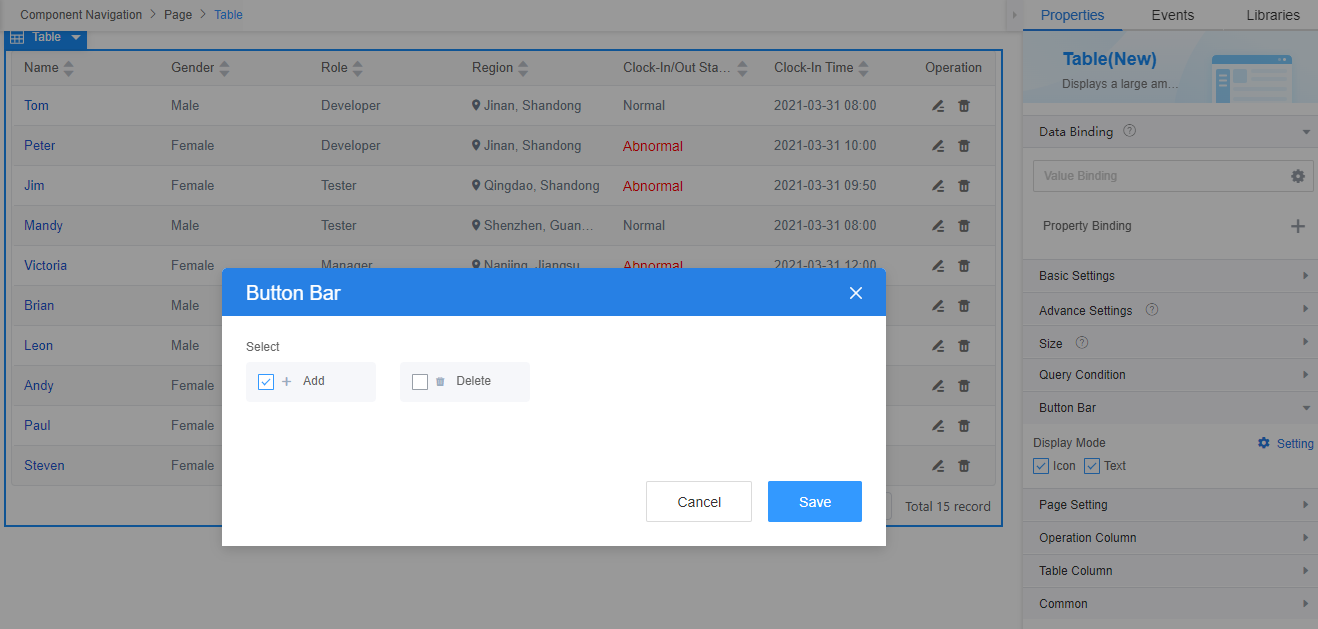Delete the row for Mandy
This screenshot has width=1318, height=629.
point(964,226)
